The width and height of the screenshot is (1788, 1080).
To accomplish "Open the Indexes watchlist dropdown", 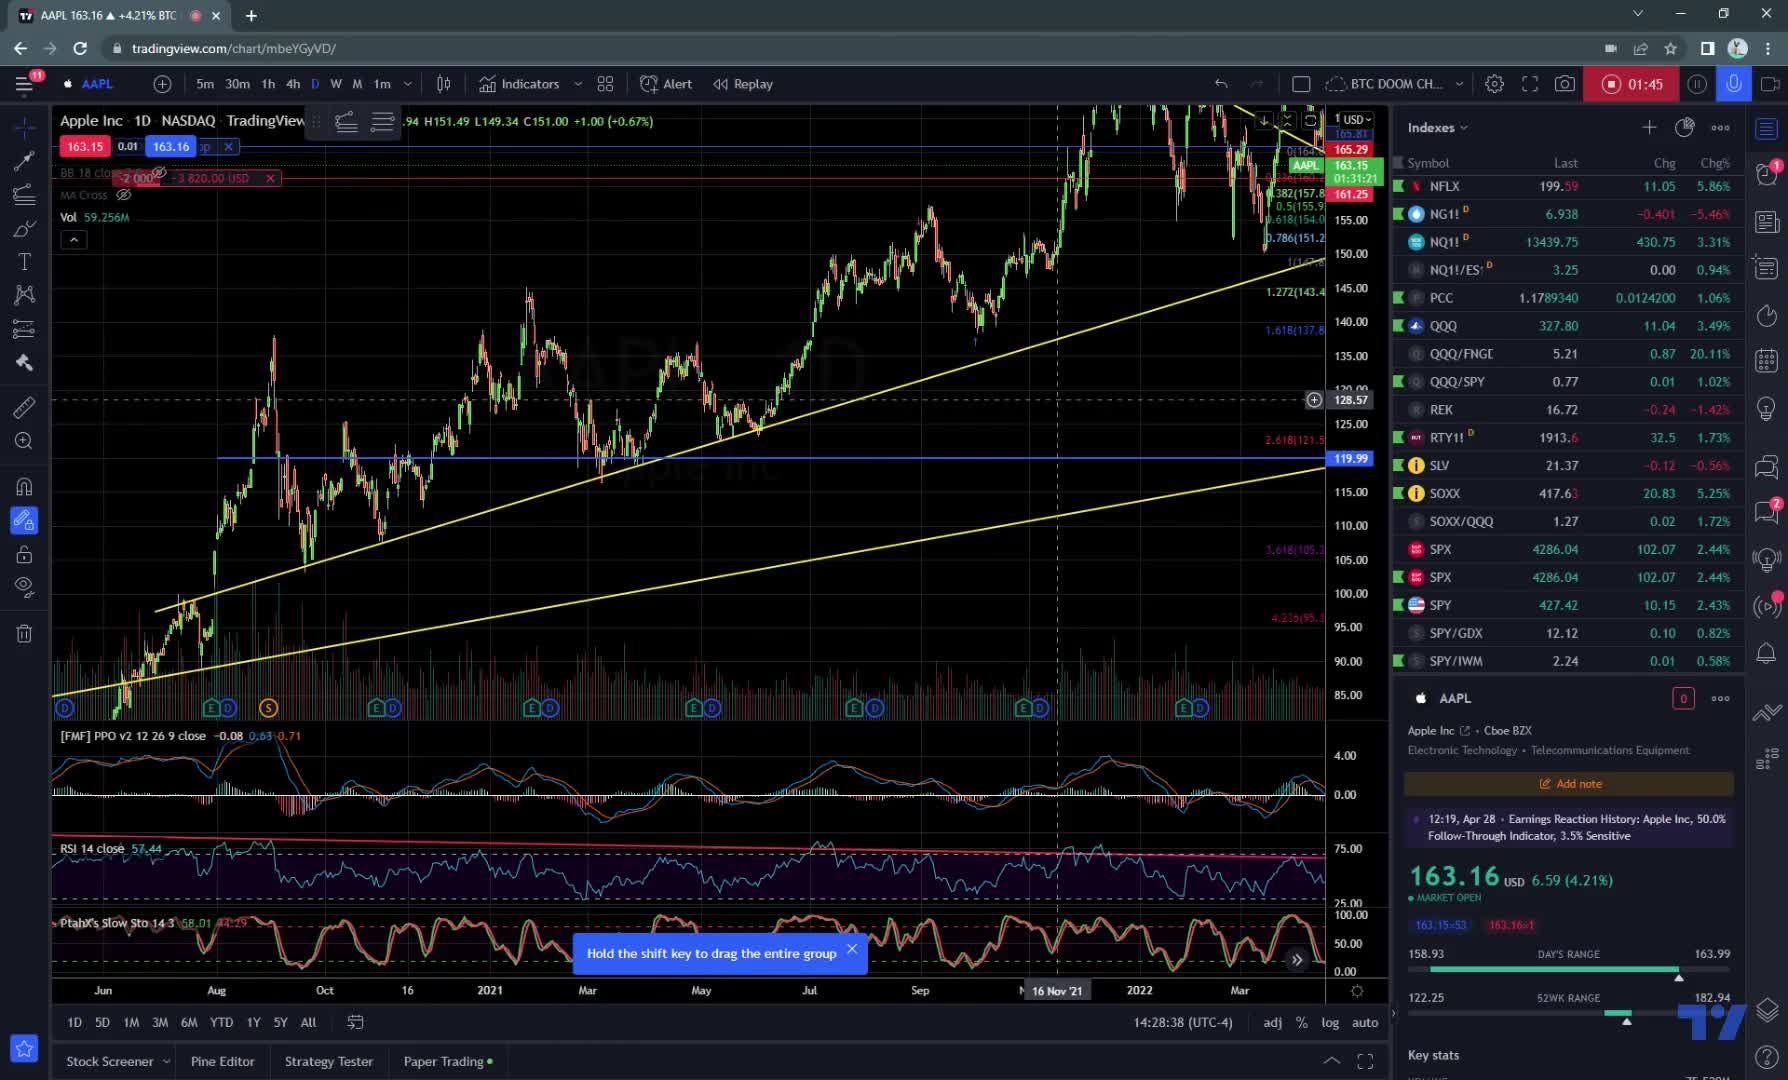I will coord(1438,127).
